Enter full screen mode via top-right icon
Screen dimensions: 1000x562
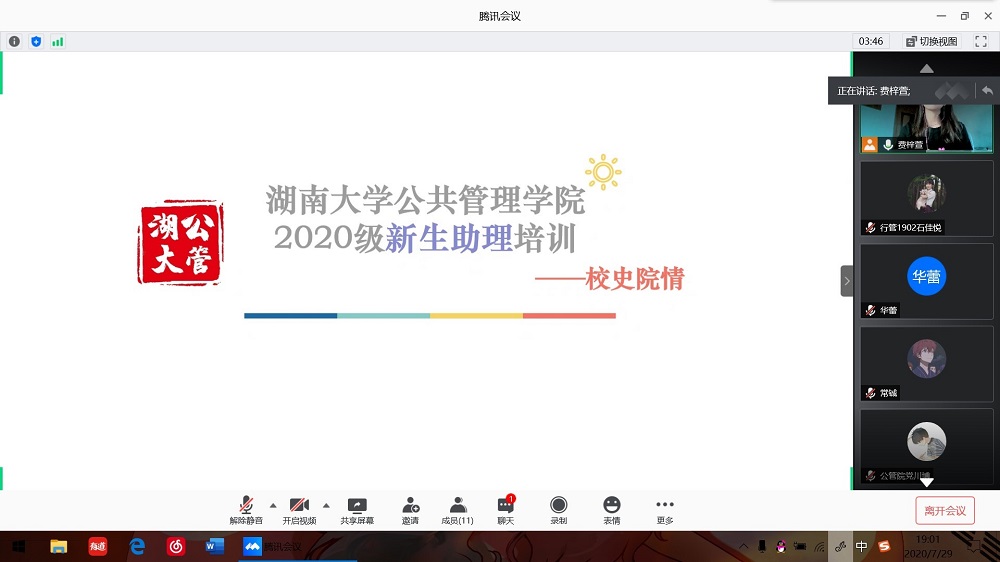tap(981, 41)
